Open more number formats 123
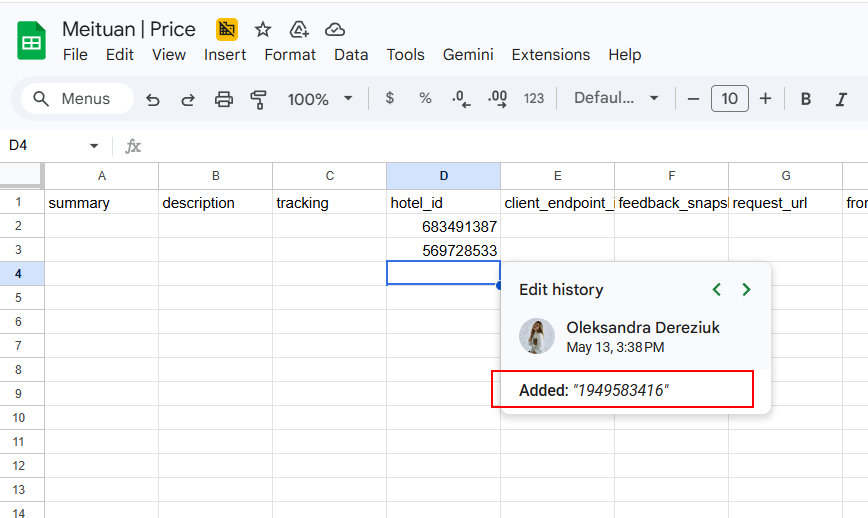Image resolution: width=868 pixels, height=518 pixels. click(534, 99)
